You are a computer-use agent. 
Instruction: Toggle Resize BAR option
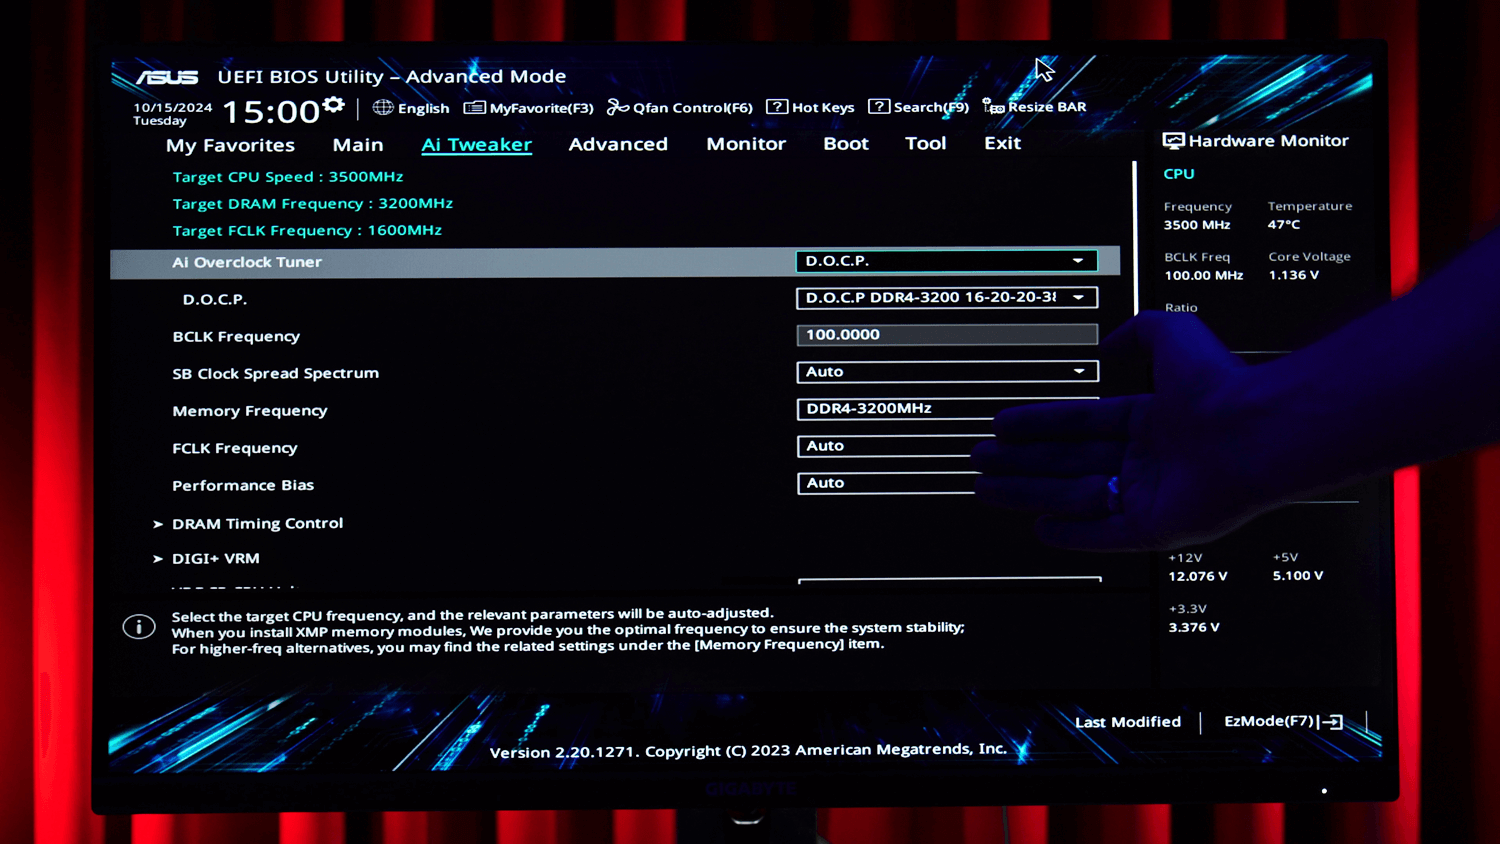(x=1034, y=107)
